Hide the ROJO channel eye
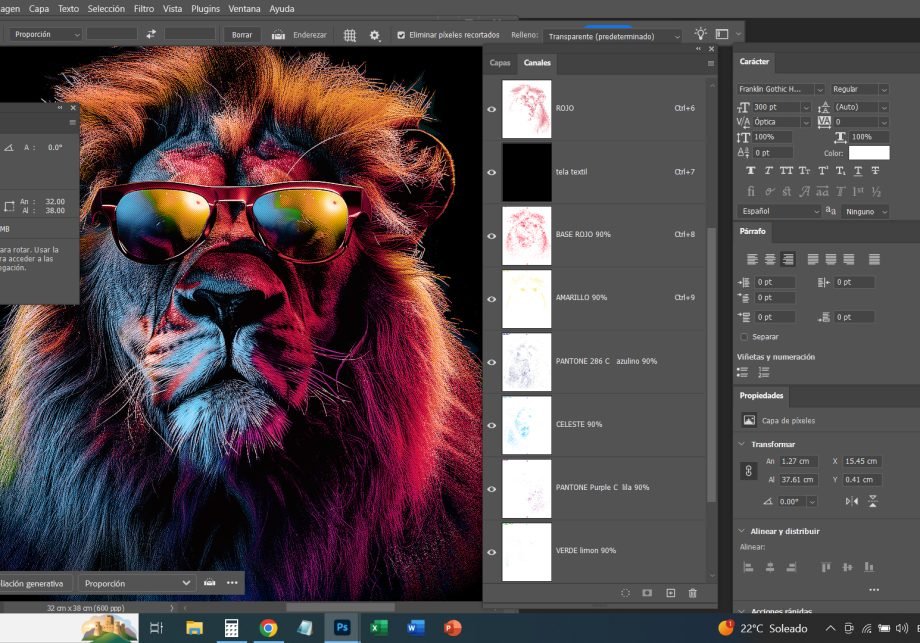 point(491,109)
